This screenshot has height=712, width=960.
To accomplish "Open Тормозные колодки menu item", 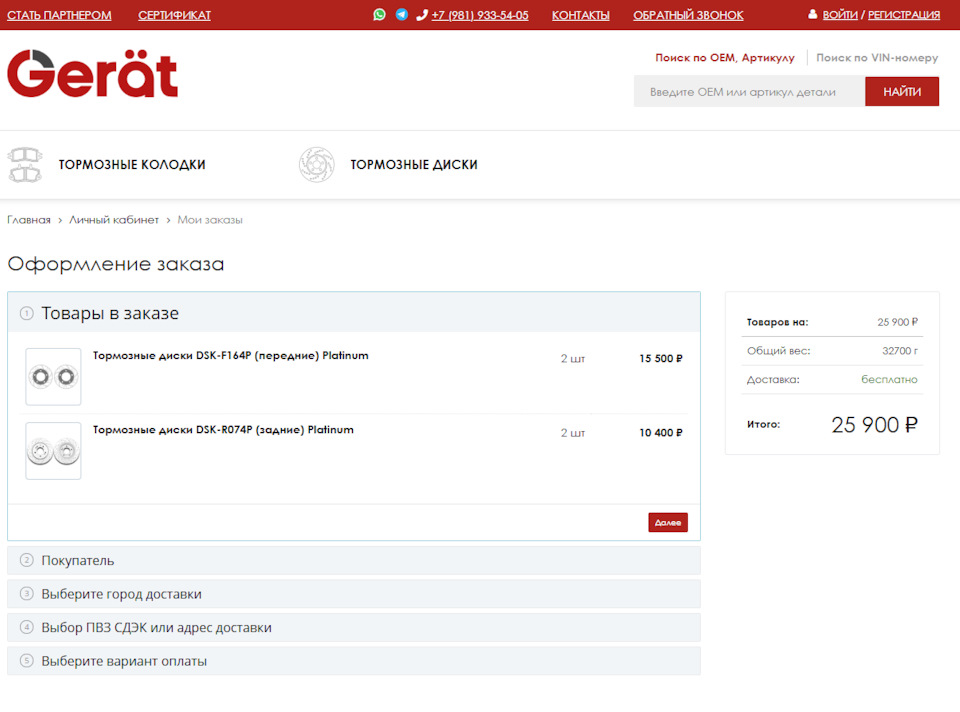I will point(132,165).
